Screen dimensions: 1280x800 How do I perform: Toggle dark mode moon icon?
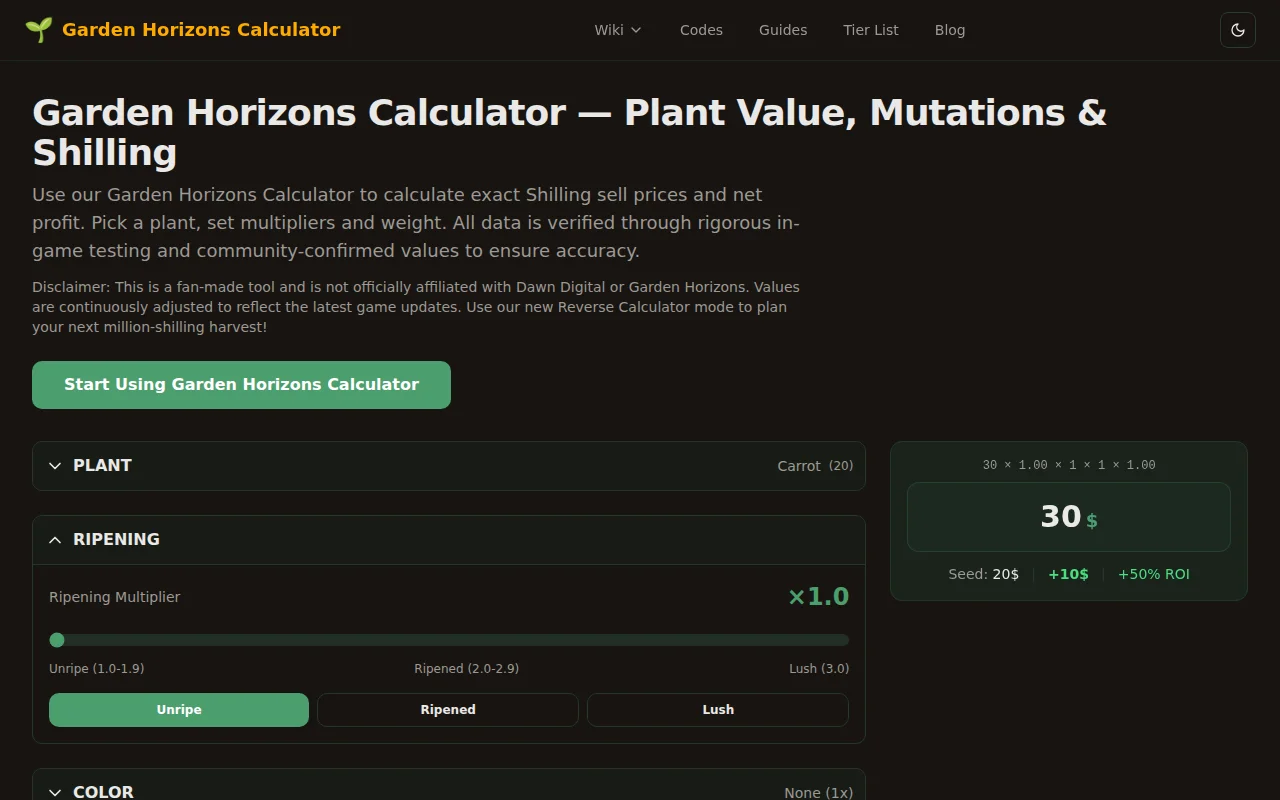point(1238,30)
